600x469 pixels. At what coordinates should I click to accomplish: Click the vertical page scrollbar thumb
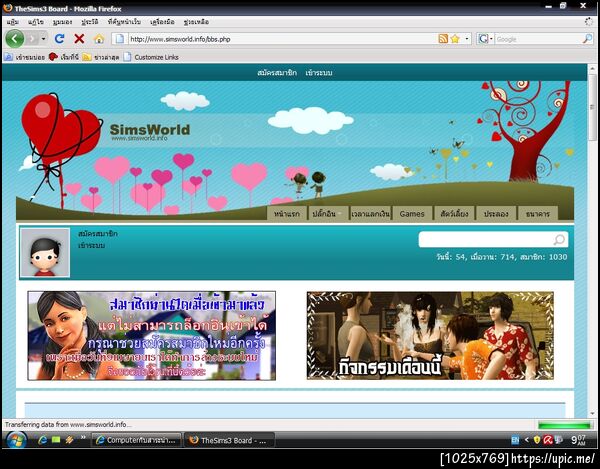(592, 106)
